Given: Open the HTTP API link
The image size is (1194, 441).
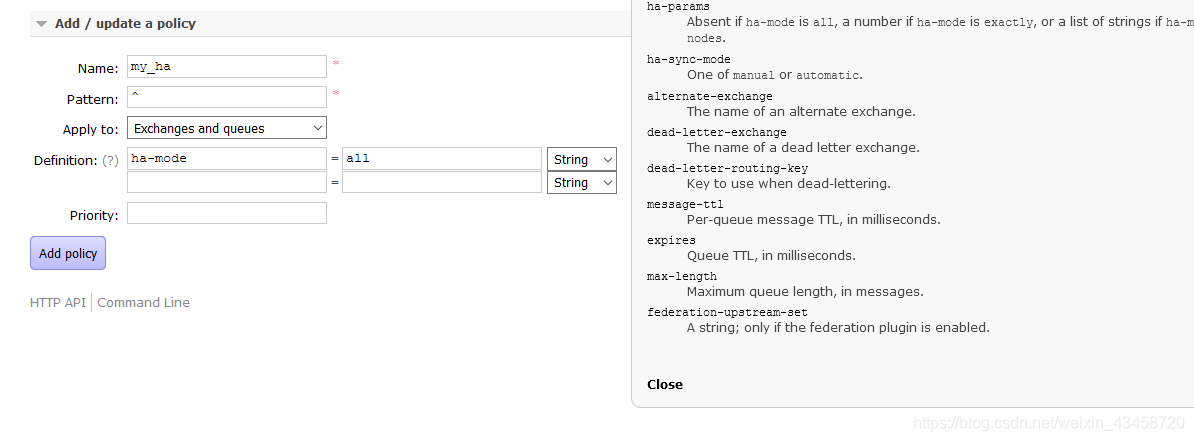Looking at the screenshot, I should (x=58, y=303).
